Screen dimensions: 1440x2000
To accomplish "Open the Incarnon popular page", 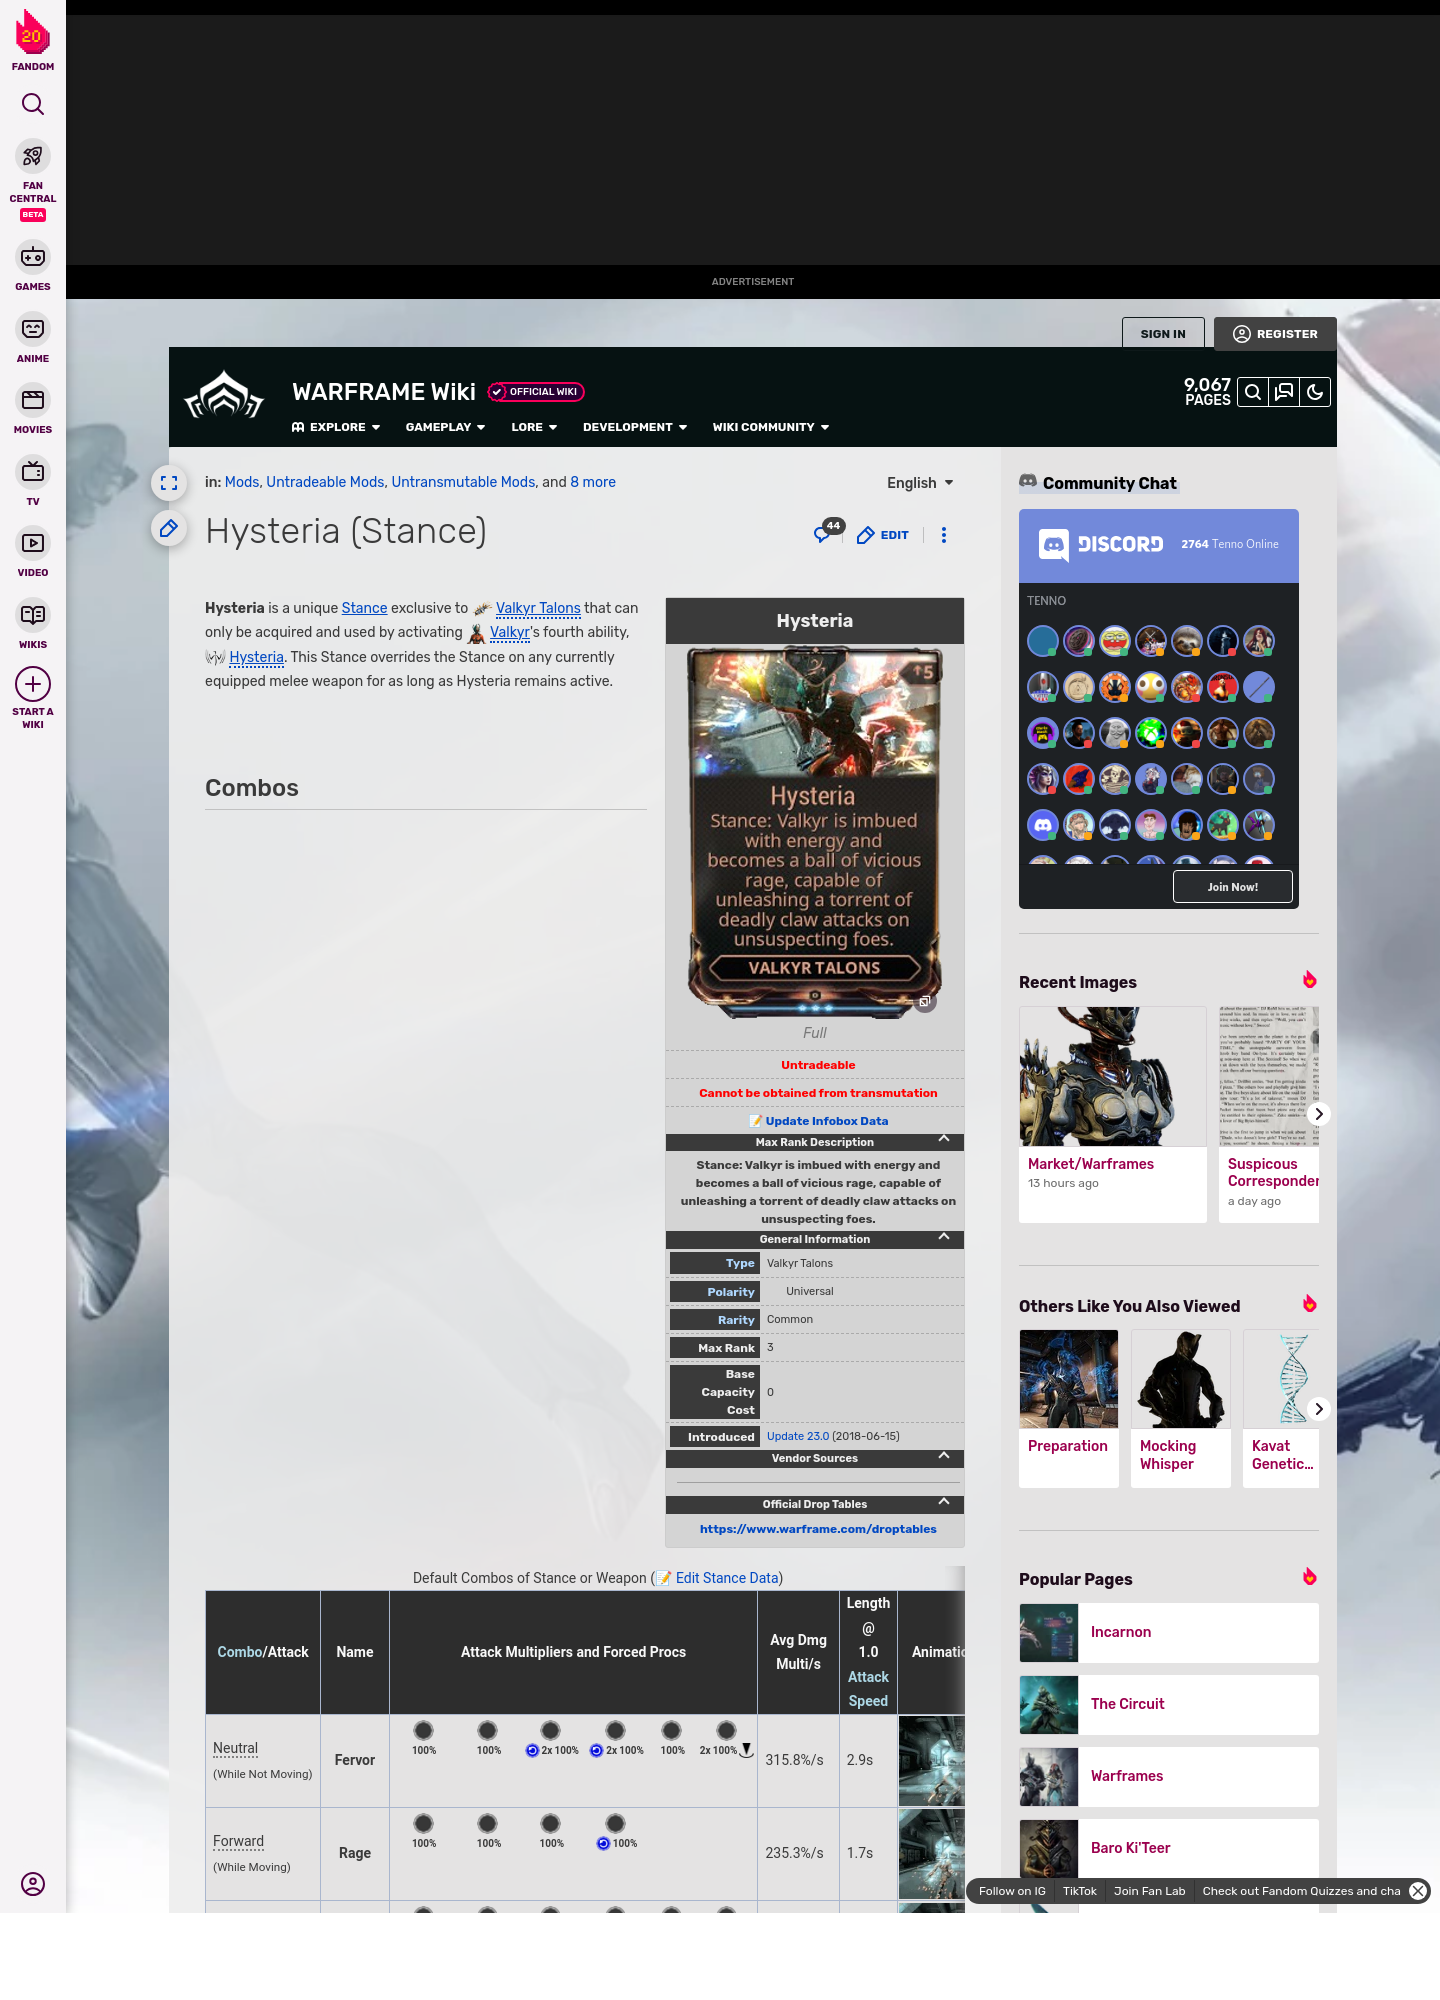I will [1169, 1633].
